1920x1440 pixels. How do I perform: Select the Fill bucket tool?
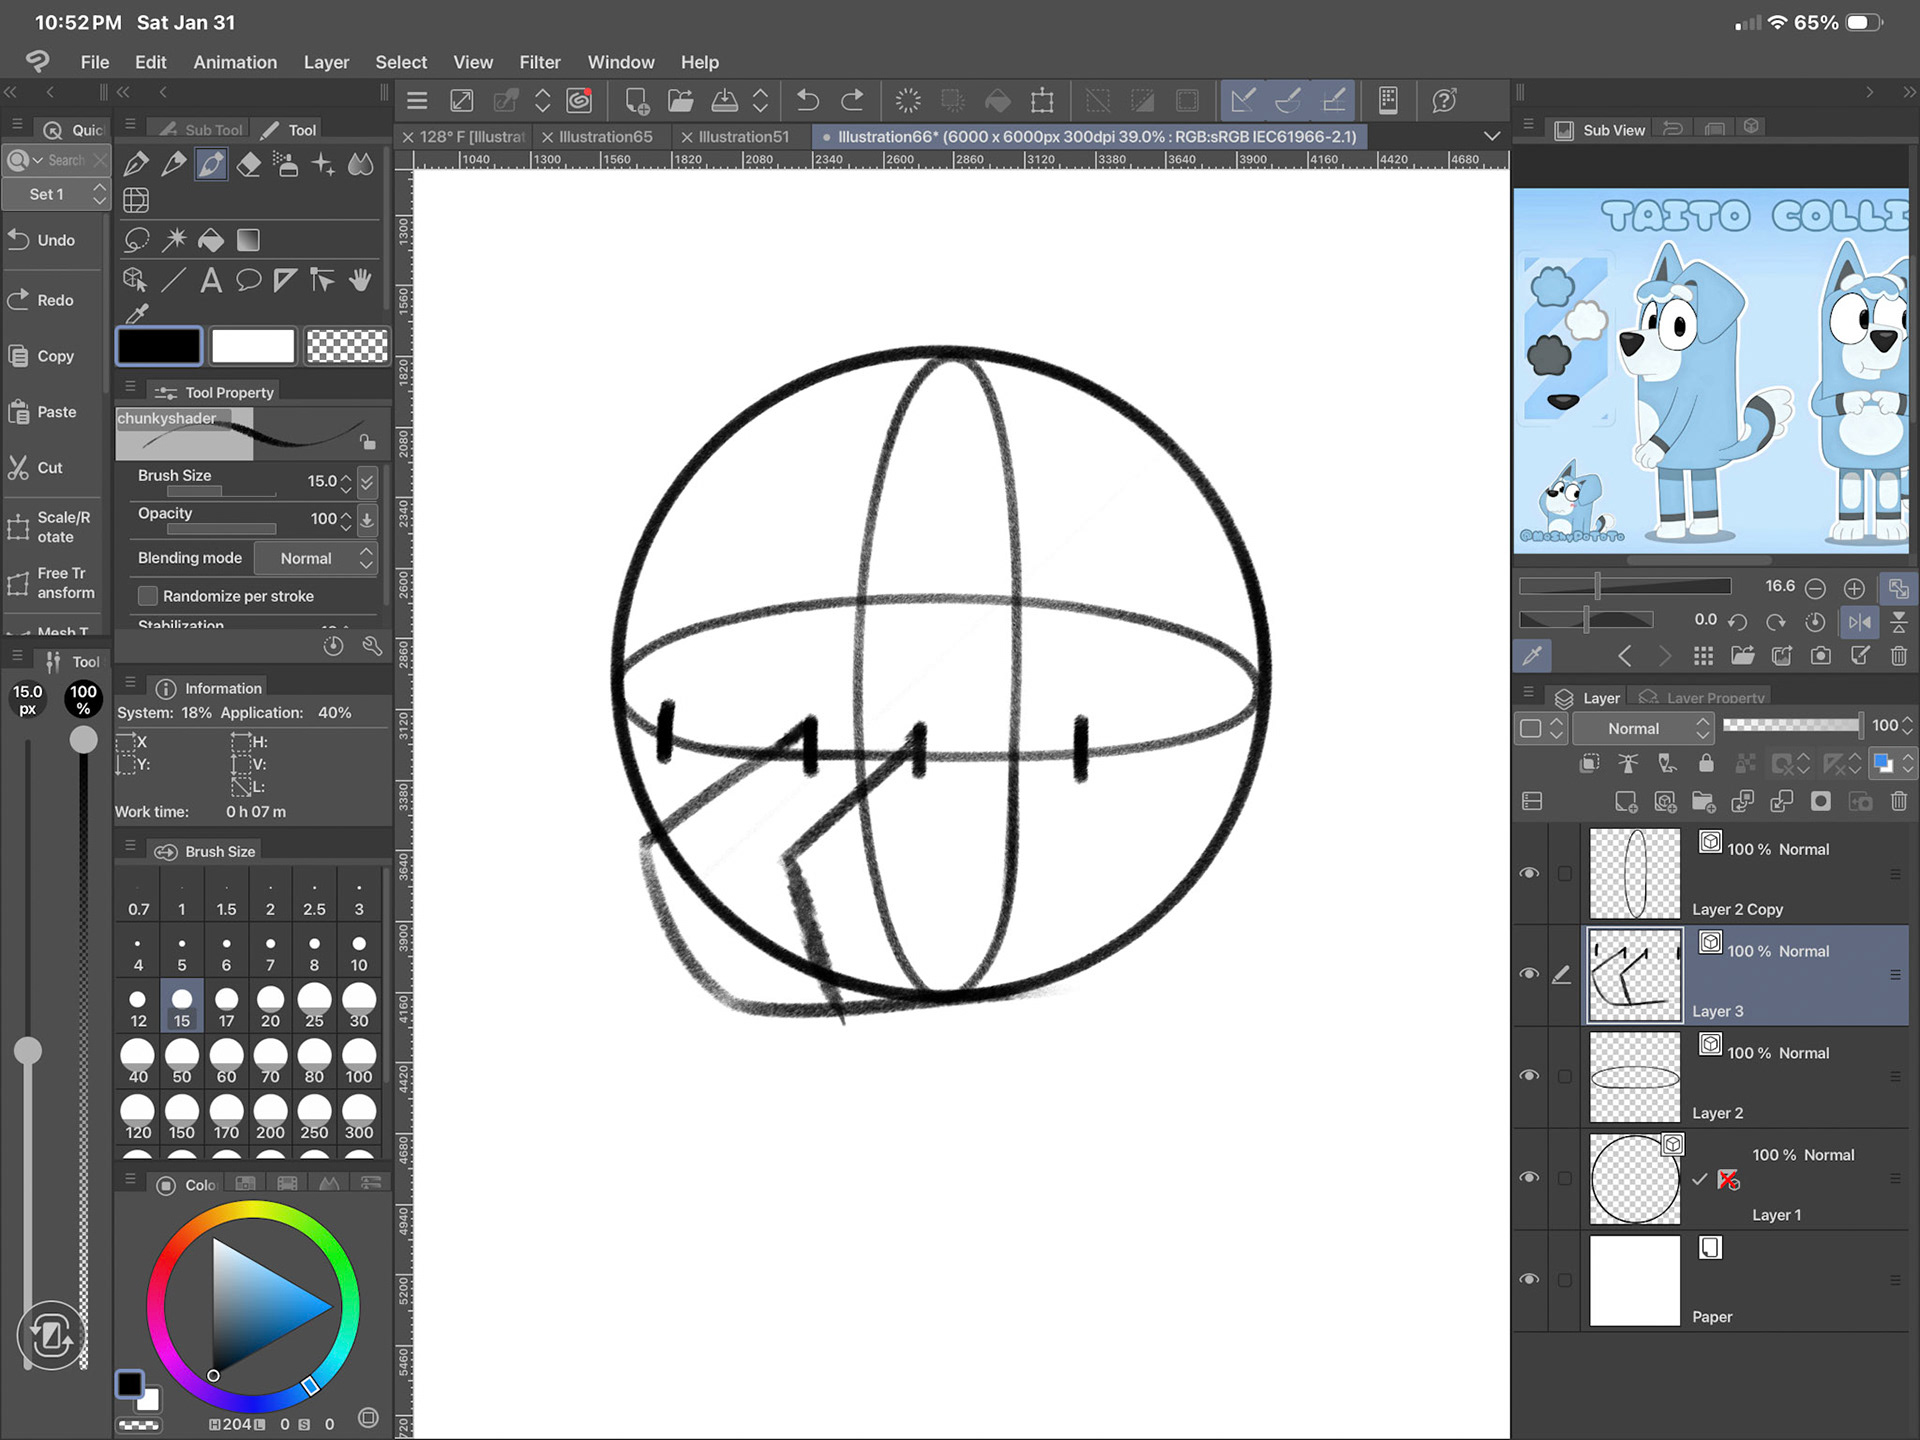(211, 240)
